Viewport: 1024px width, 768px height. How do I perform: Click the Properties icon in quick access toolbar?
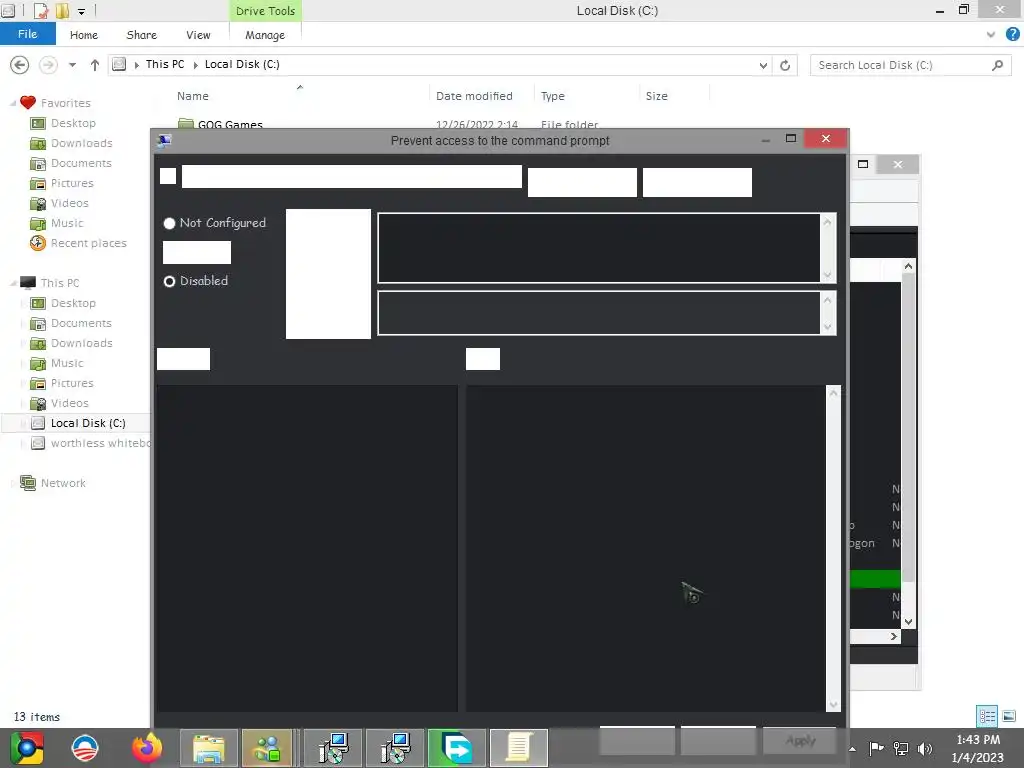click(x=41, y=10)
